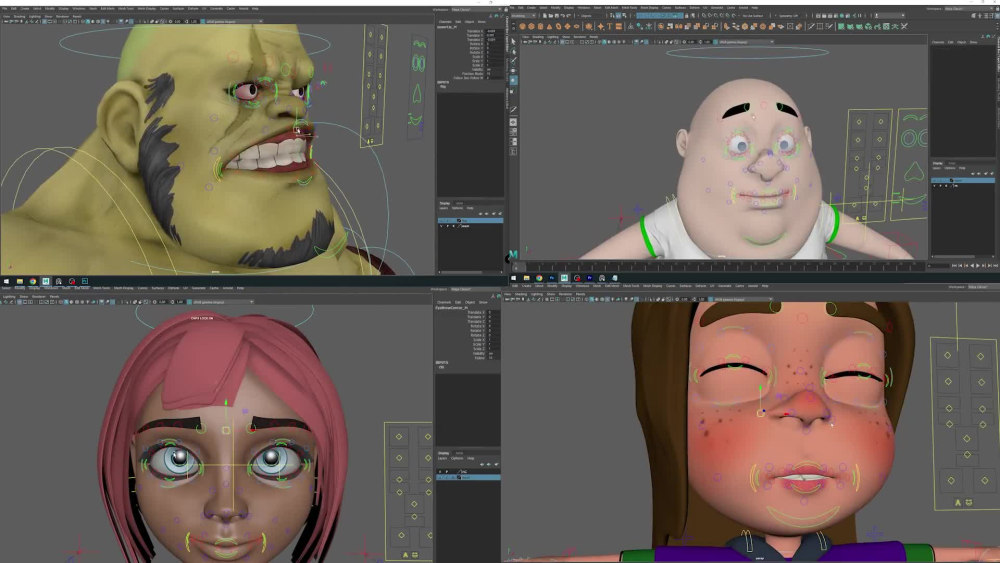Open Chrome from taskbar above the freckled girl window
Screen dimensions: 1000x563
point(540,278)
